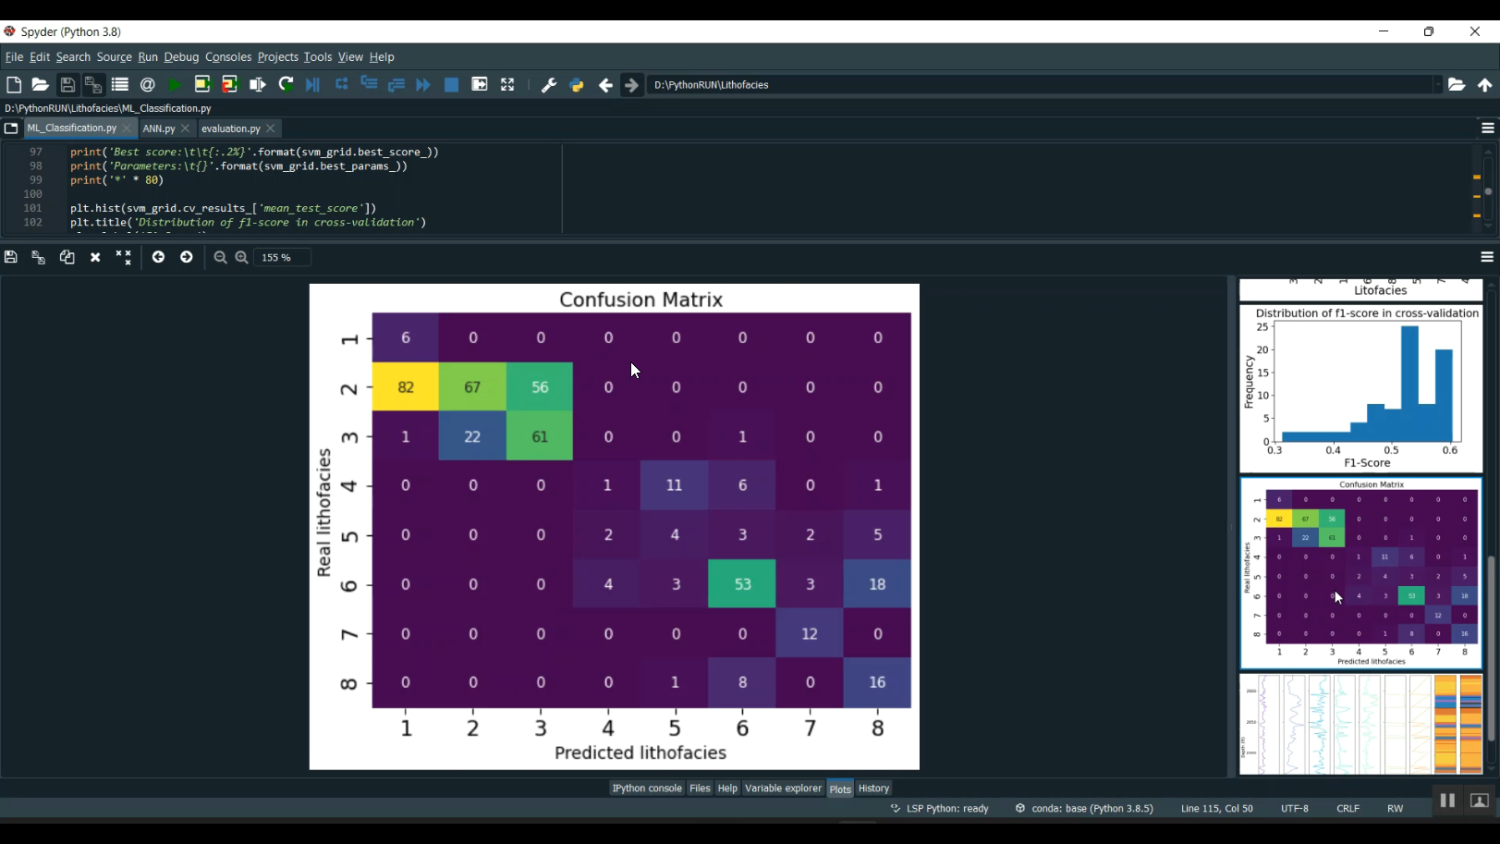Image resolution: width=1500 pixels, height=844 pixels.
Task: Open the plots pane options hamburger menu
Action: click(x=1487, y=257)
